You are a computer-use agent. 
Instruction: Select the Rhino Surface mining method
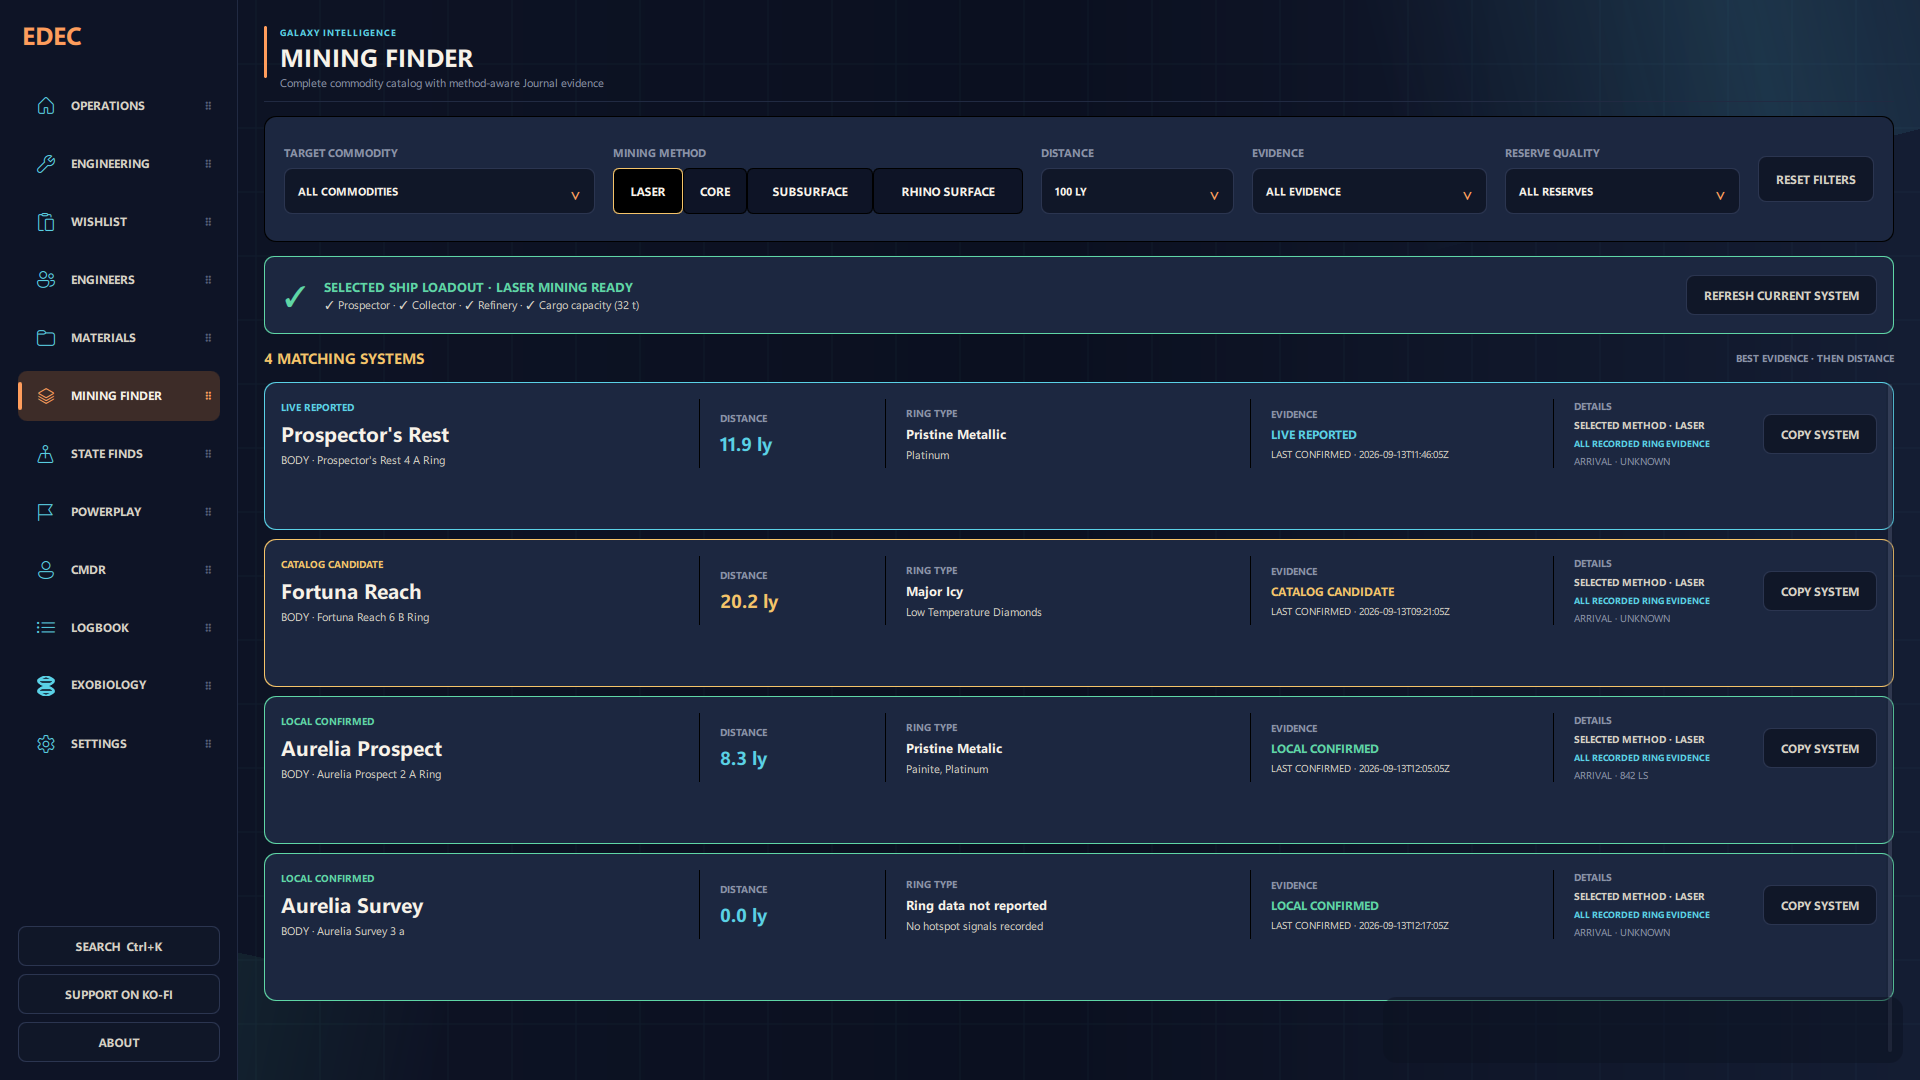(x=948, y=191)
